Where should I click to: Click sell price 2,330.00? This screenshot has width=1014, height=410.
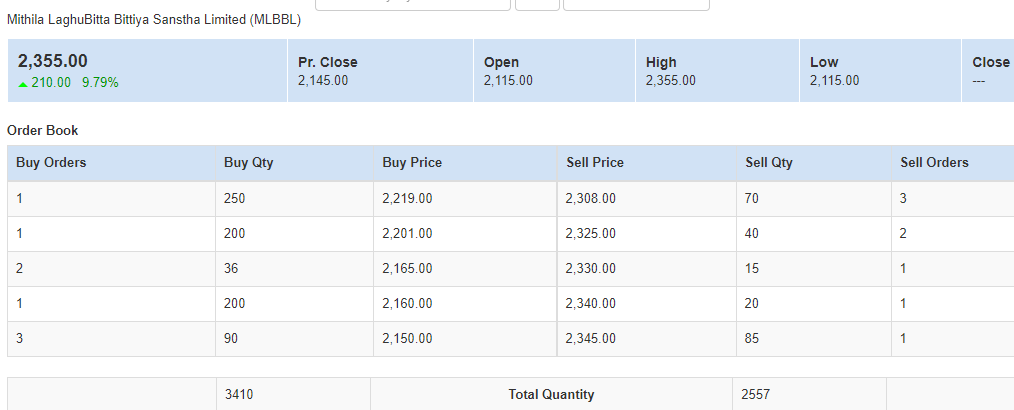click(590, 268)
